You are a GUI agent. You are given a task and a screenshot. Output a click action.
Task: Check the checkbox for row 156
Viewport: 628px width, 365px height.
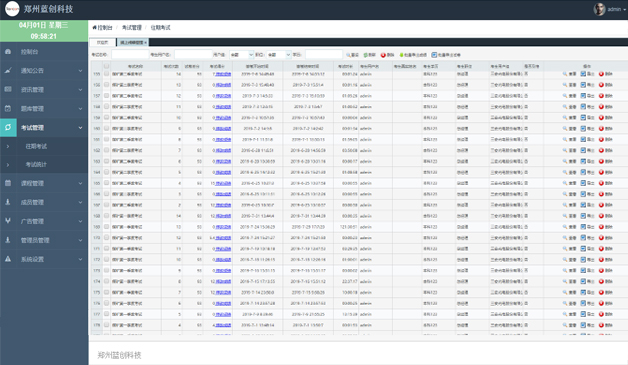(107, 85)
